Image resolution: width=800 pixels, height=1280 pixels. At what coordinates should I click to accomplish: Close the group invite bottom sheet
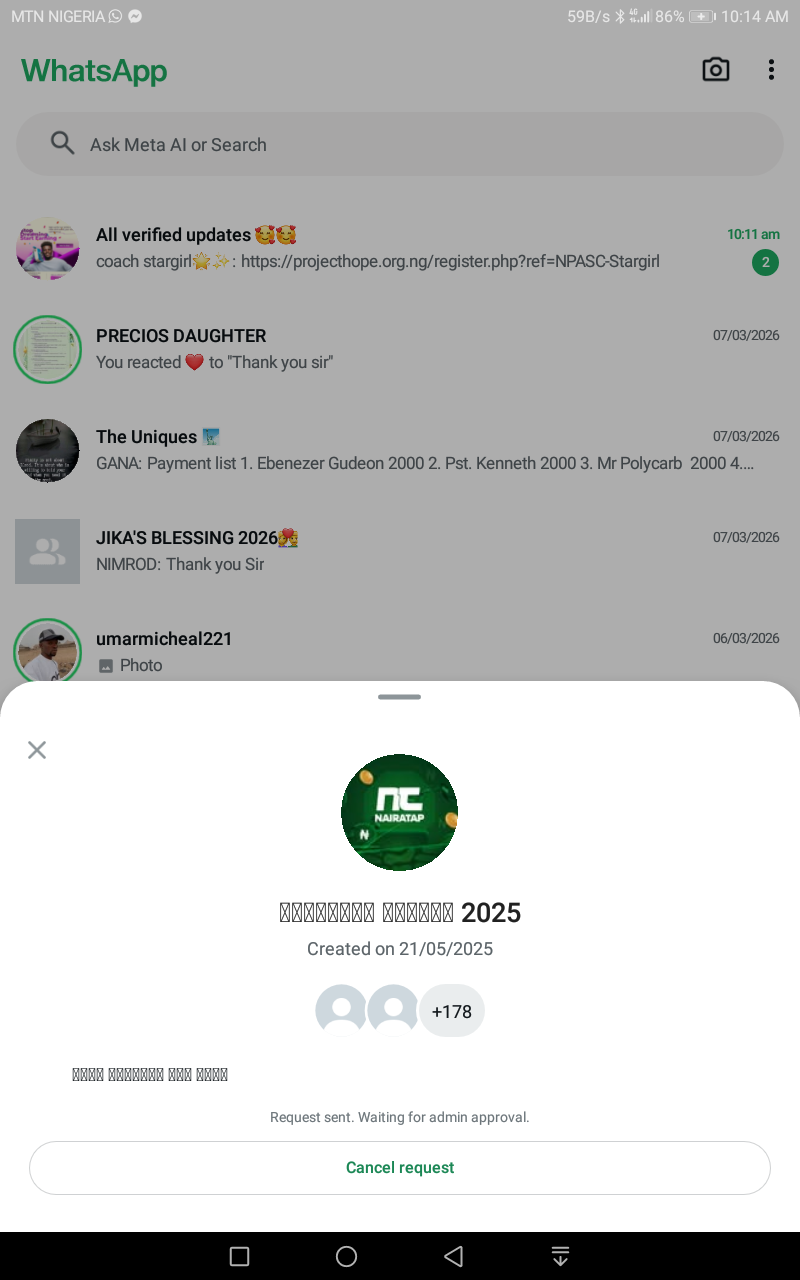point(37,750)
